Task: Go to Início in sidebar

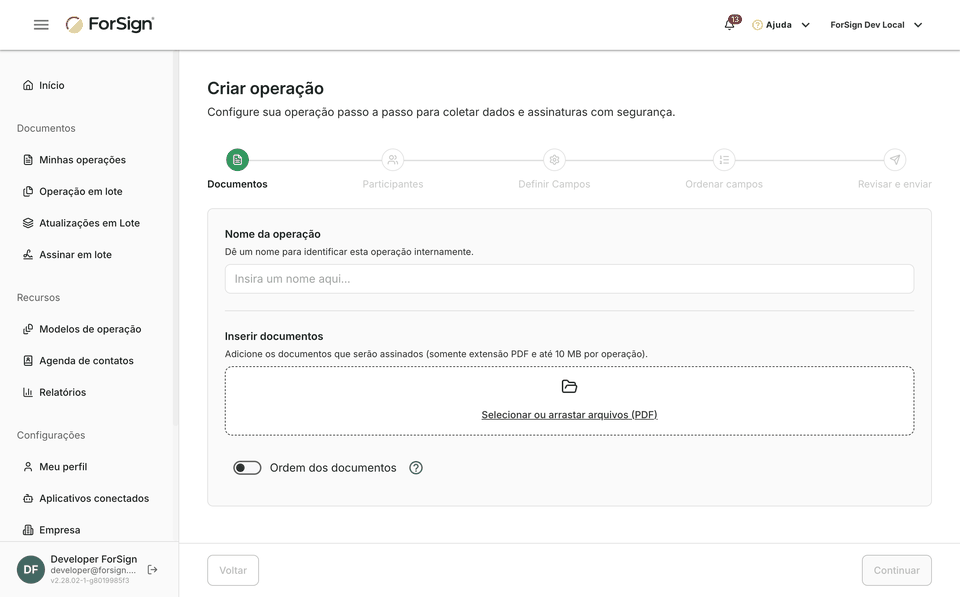Action: point(43,85)
